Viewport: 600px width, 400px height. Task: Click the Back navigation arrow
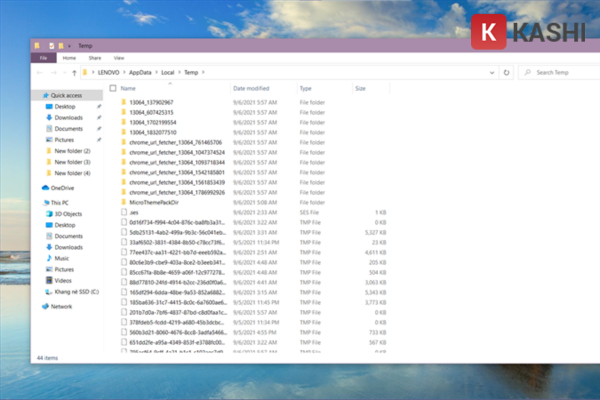tap(39, 72)
